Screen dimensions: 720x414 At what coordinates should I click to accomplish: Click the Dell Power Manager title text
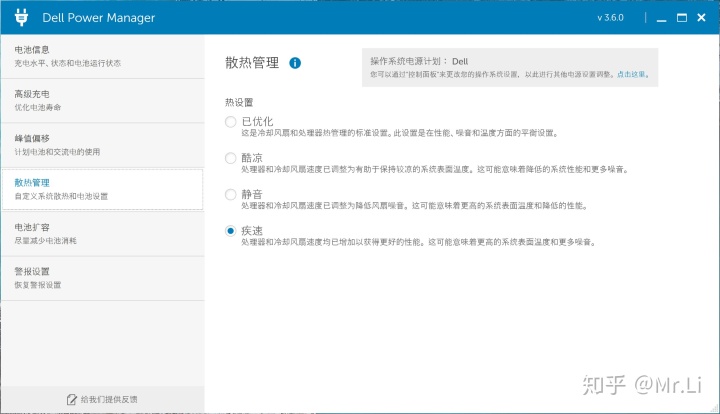click(x=98, y=18)
